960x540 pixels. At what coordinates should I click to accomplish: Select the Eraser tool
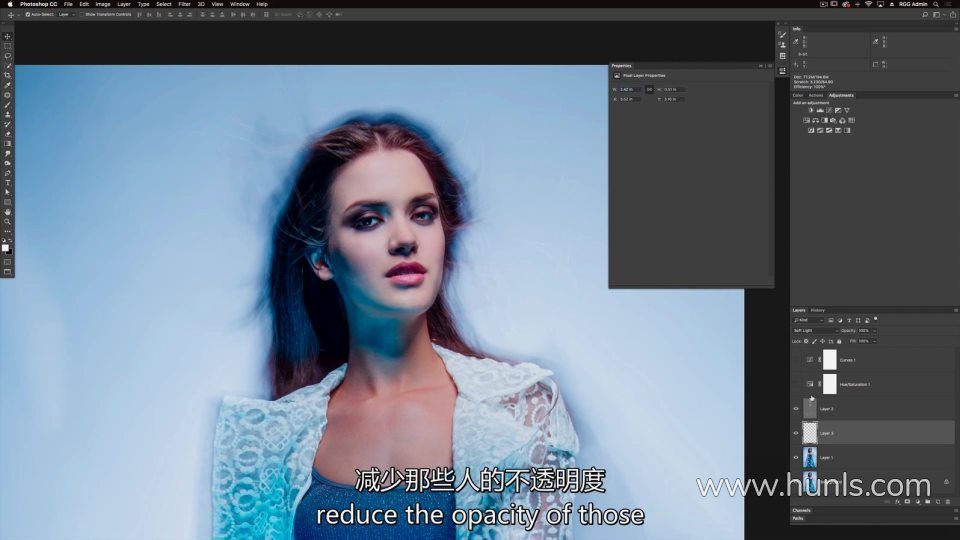click(x=7, y=134)
